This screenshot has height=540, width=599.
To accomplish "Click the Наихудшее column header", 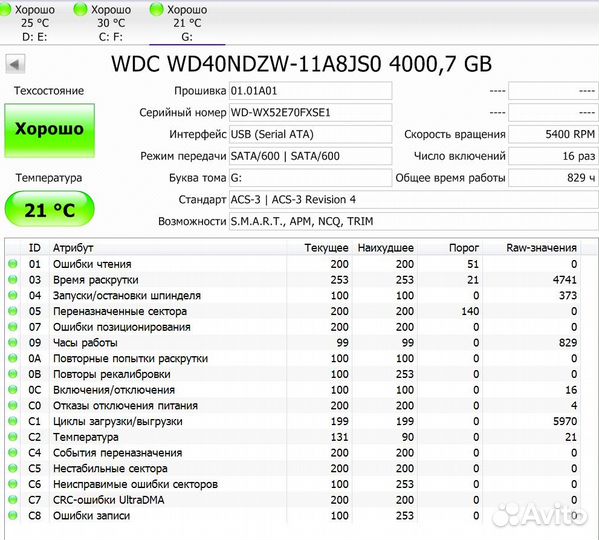I will [385, 248].
